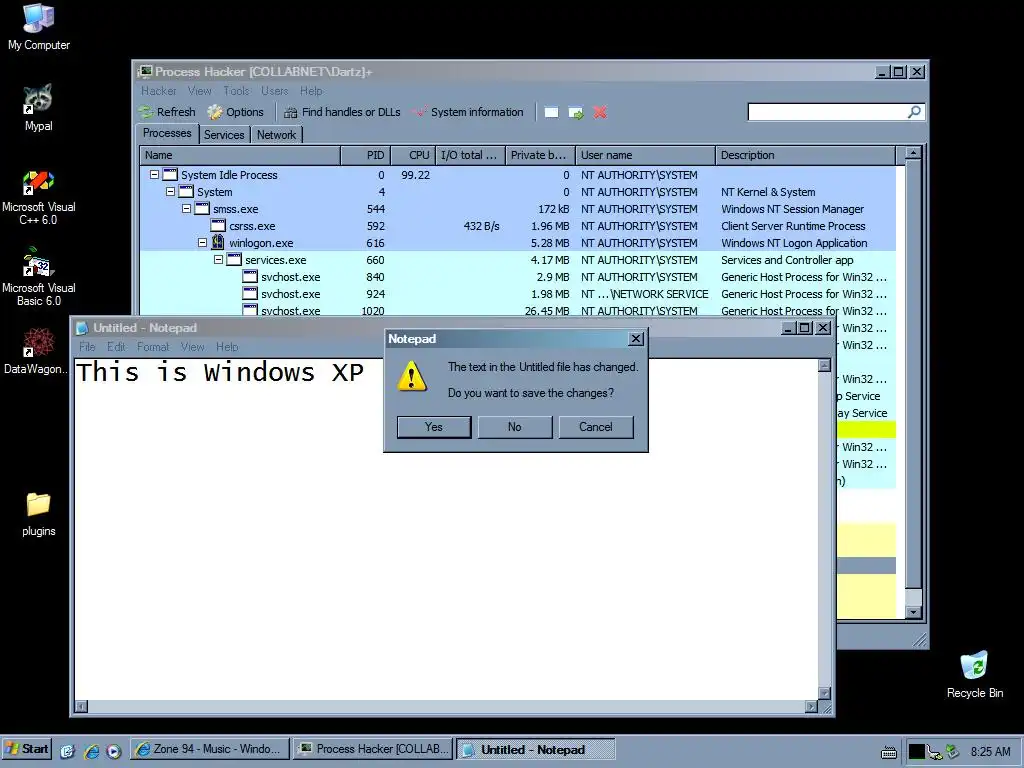Screen dimensions: 1024x768
Task: Open the Tools menu
Action: (x=236, y=91)
